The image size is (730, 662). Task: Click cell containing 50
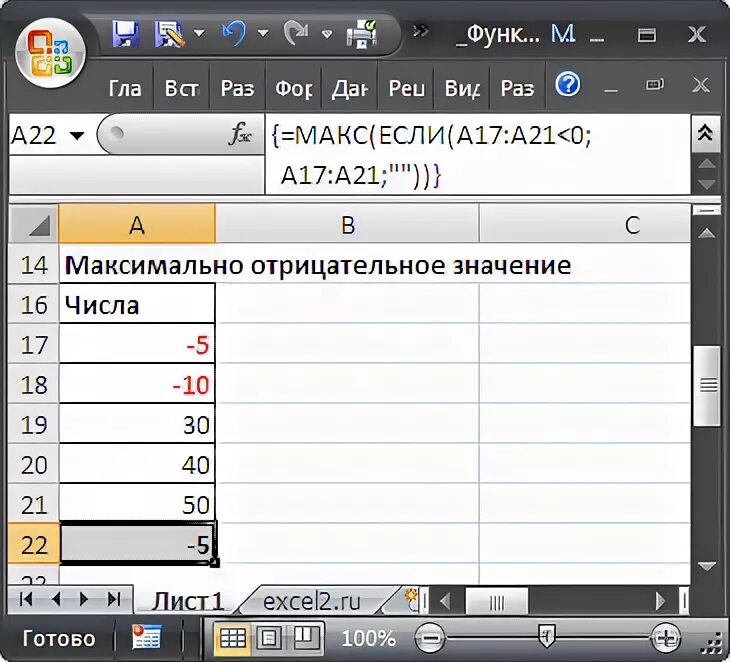point(137,503)
